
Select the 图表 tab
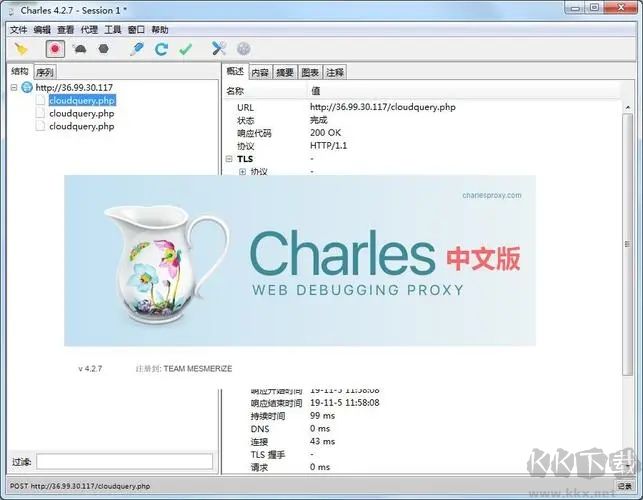coord(310,72)
